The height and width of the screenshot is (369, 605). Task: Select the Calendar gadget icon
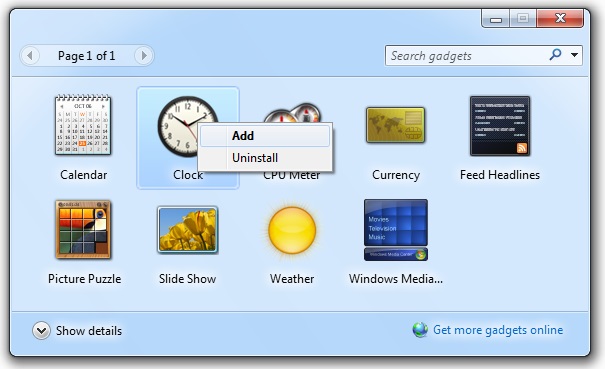tap(83, 125)
